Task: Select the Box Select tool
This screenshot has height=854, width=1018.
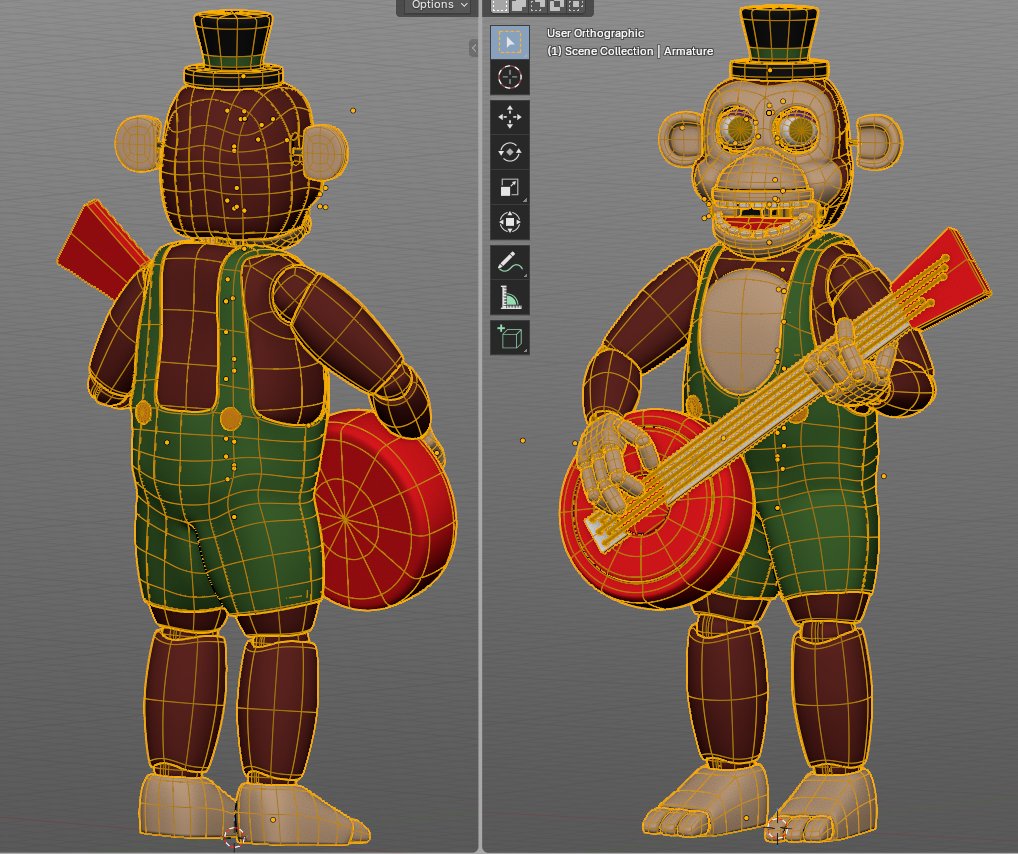Action: click(510, 41)
